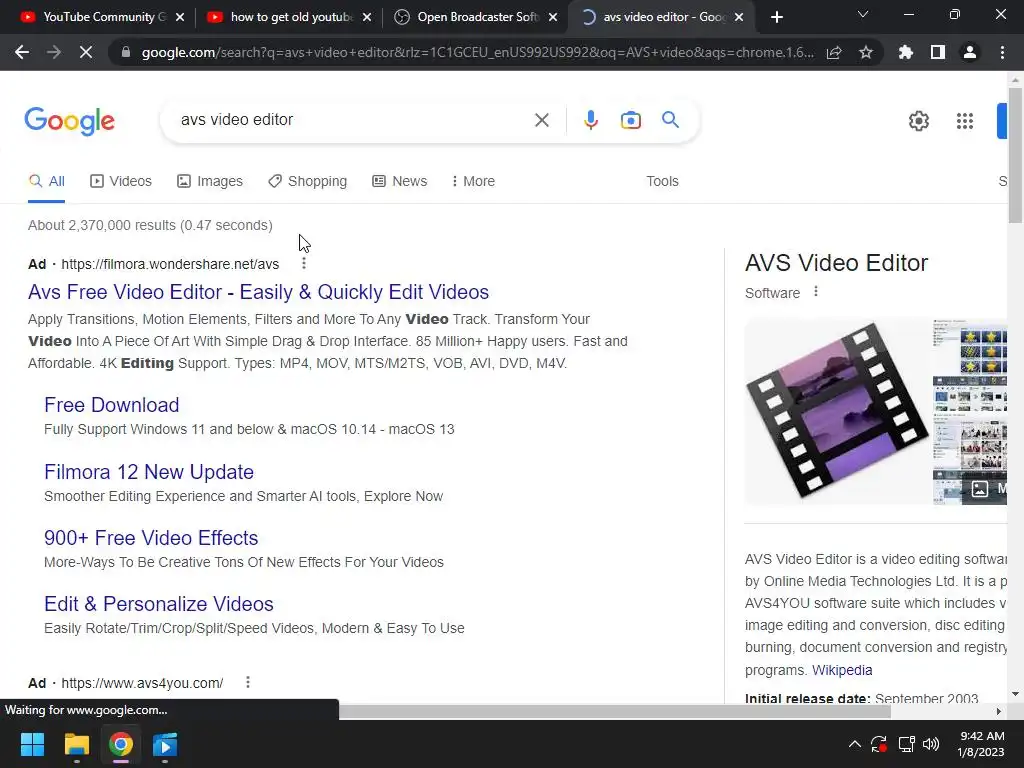This screenshot has height=768, width=1024.
Task: Click the https://filmora.wondershare.net/avs ad URL
Action: click(x=170, y=264)
